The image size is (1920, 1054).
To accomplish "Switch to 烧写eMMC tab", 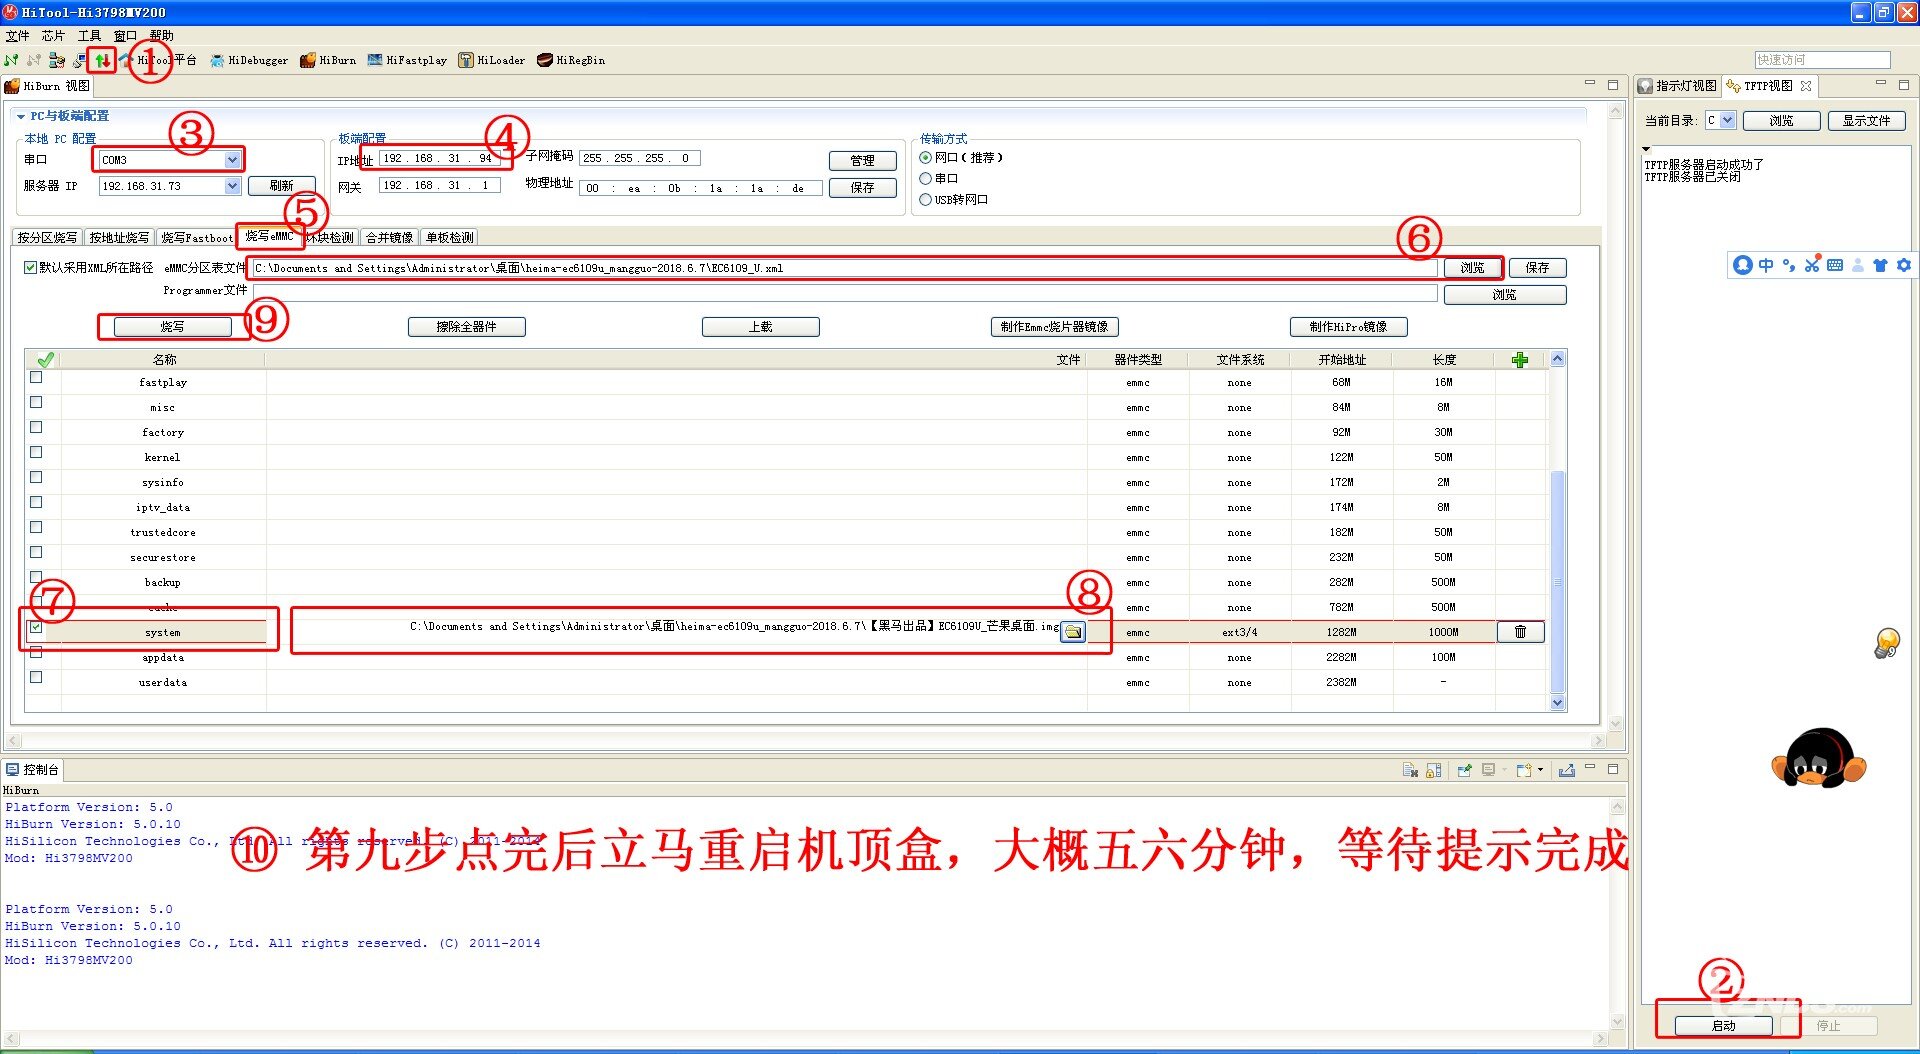I will point(270,236).
